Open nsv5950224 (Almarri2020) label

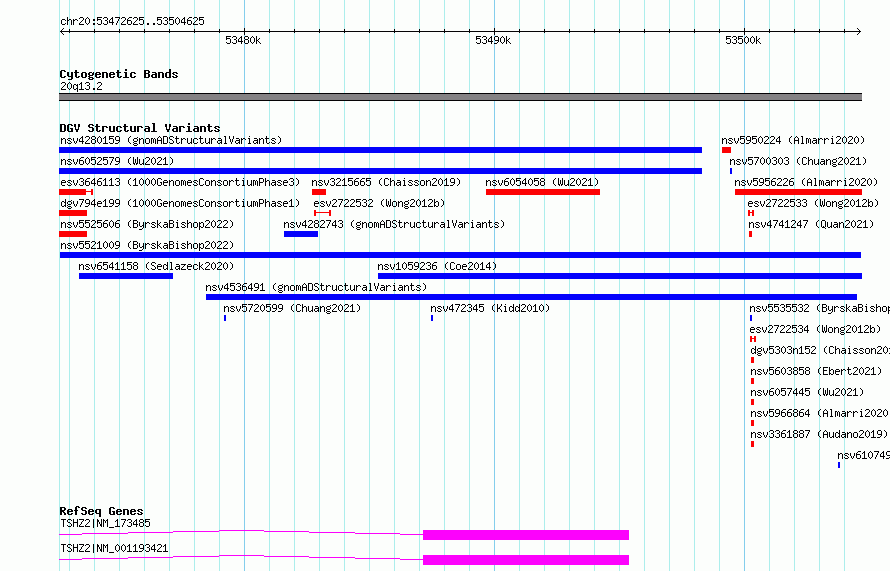pos(794,140)
